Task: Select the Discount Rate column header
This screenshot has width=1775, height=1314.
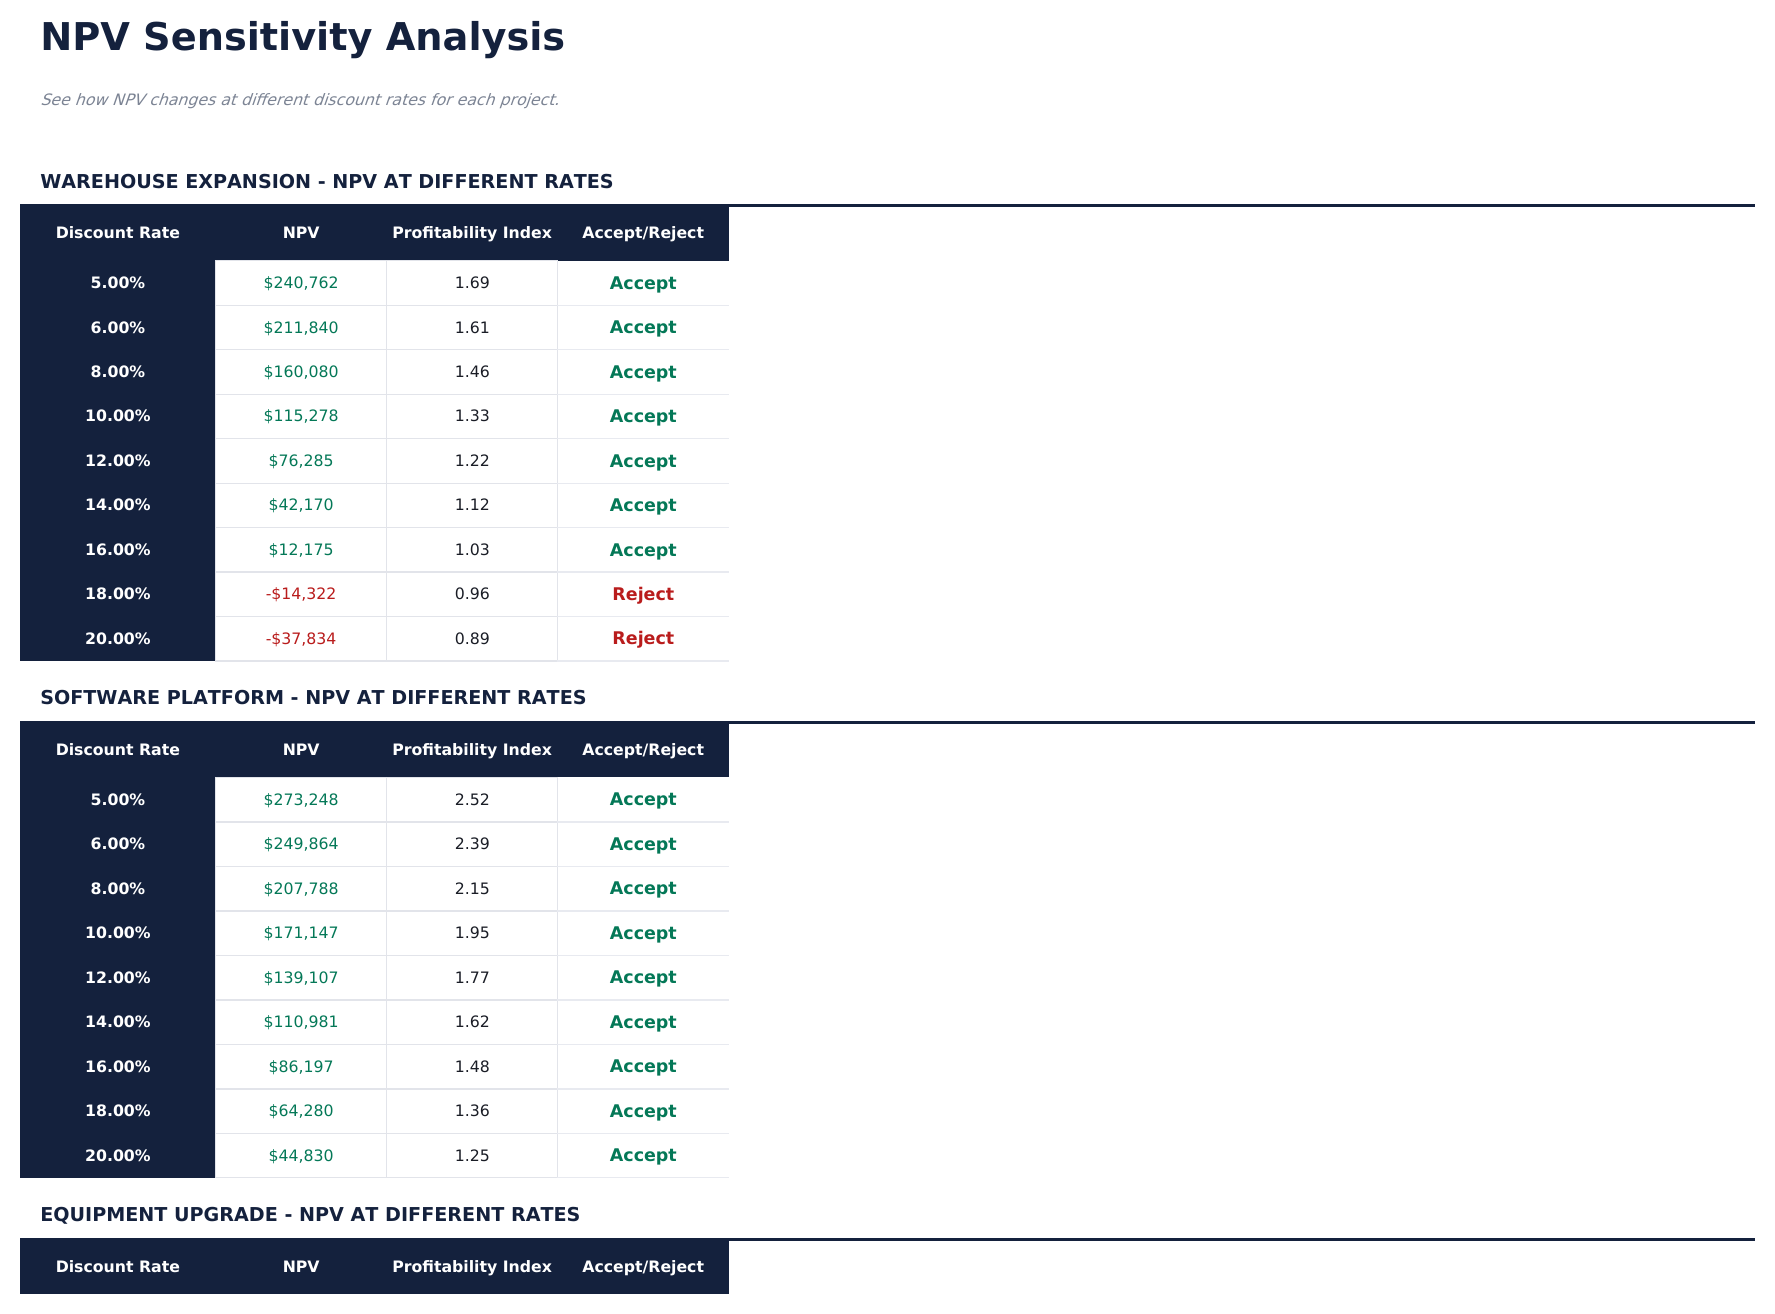Action: click(117, 233)
